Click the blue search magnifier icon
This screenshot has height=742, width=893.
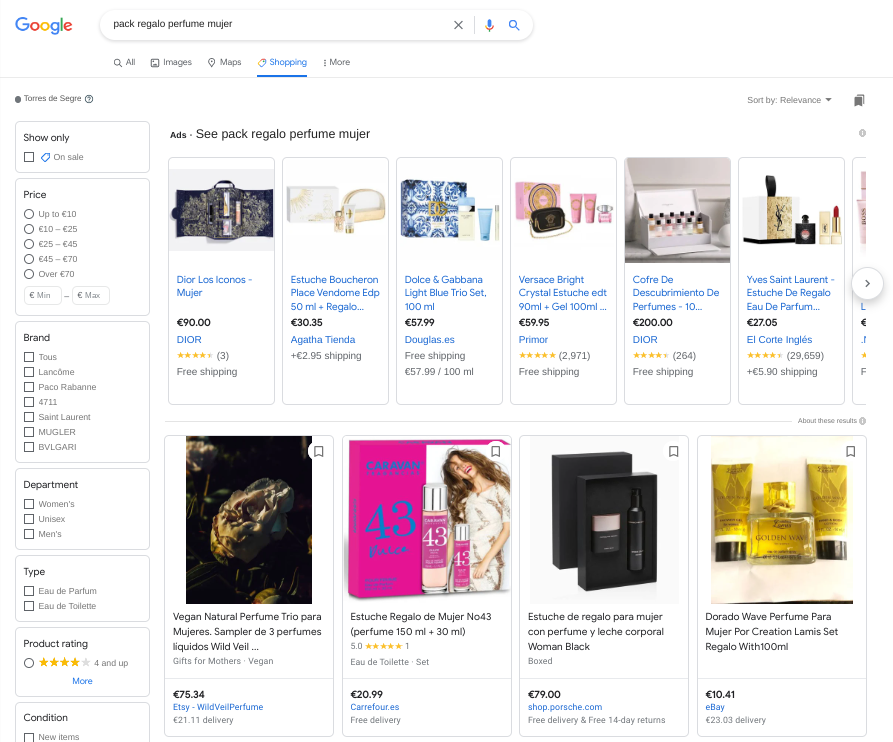tap(514, 25)
